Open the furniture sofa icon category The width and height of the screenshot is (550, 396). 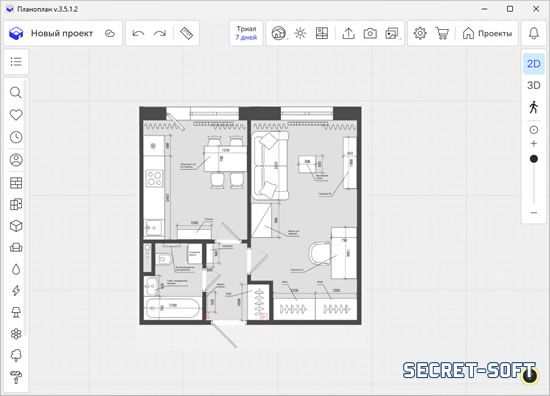[x=16, y=248]
